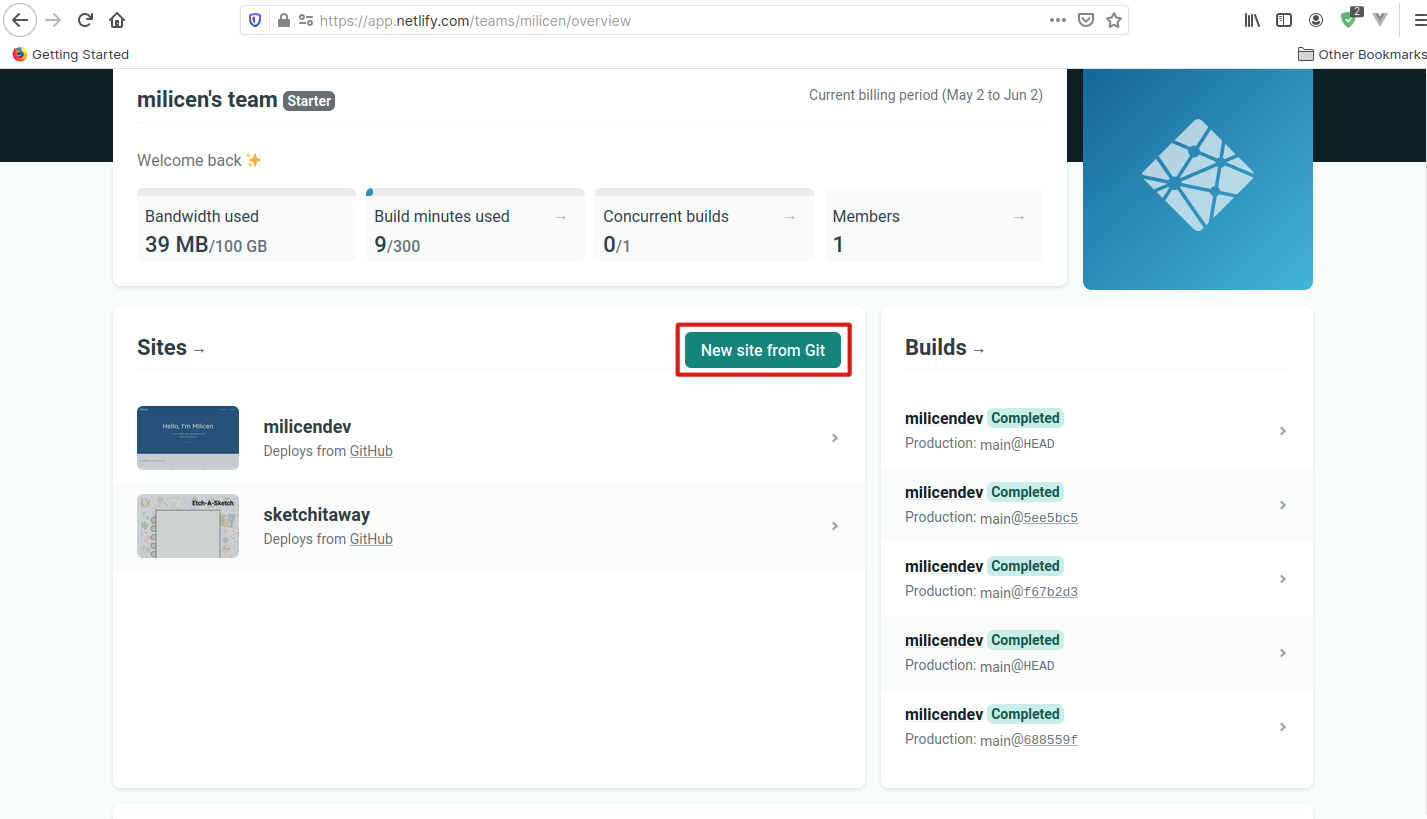The height and width of the screenshot is (819, 1427).
Task: Click the billing period May 2 to Jun 2 text
Action: 926,95
